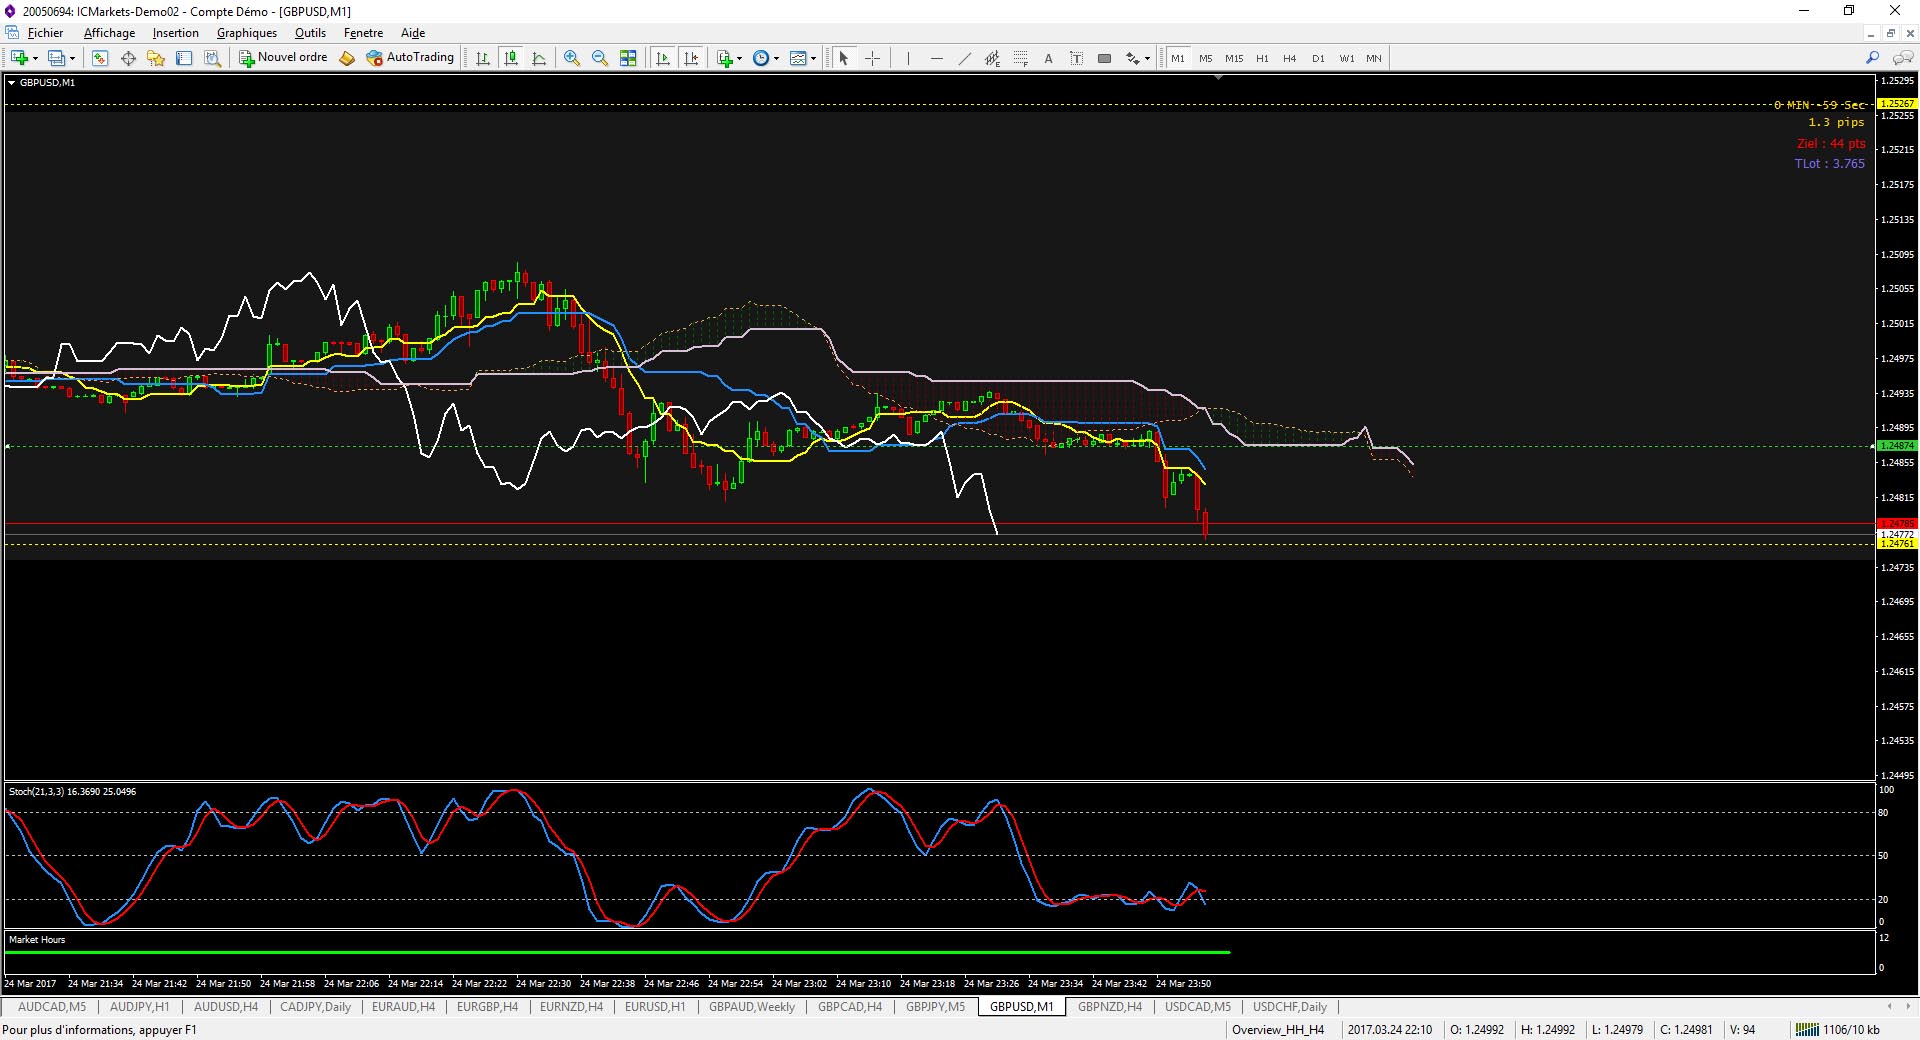This screenshot has height=1040, width=1920.
Task: Click the MetaEditor yellow book icon
Action: coord(347,58)
